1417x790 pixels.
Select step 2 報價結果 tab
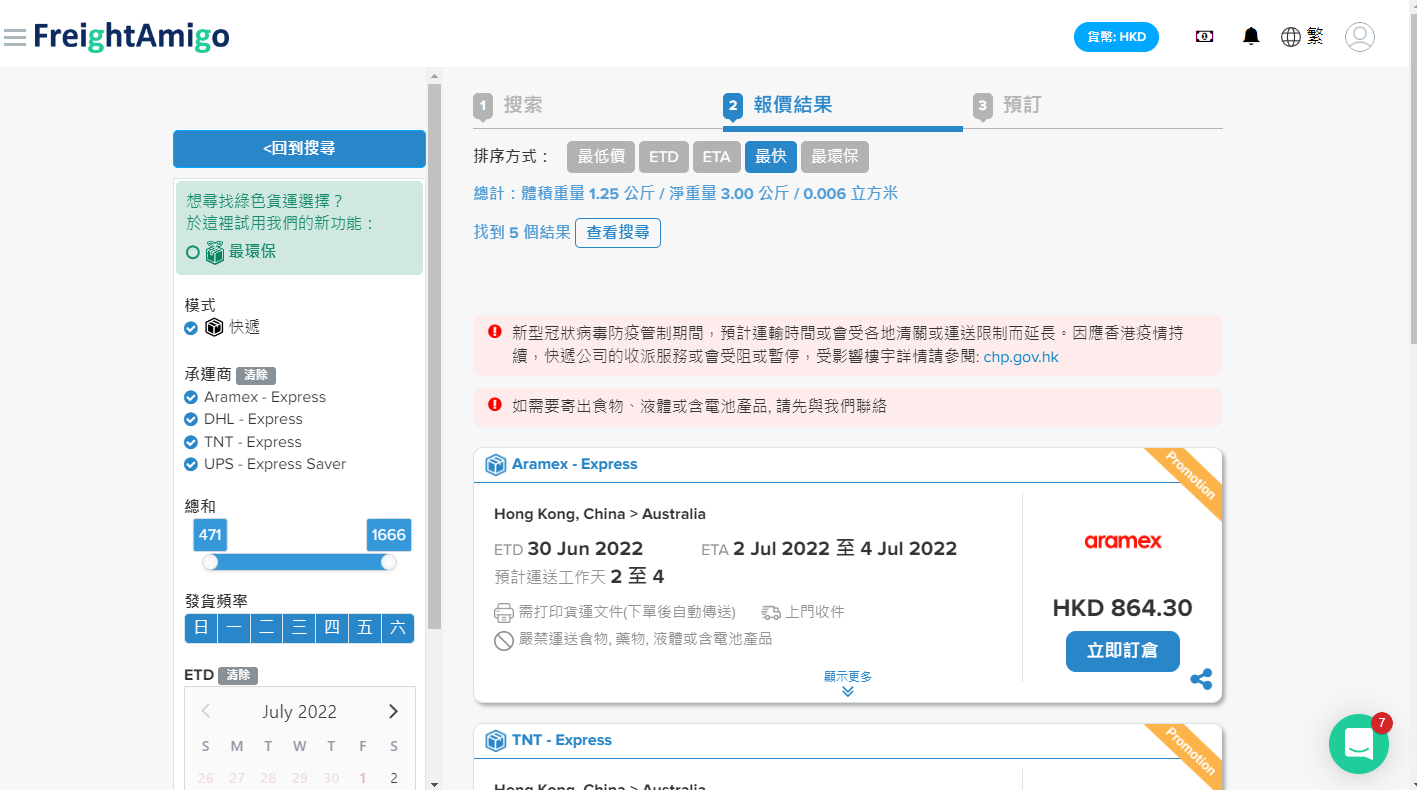pos(780,105)
